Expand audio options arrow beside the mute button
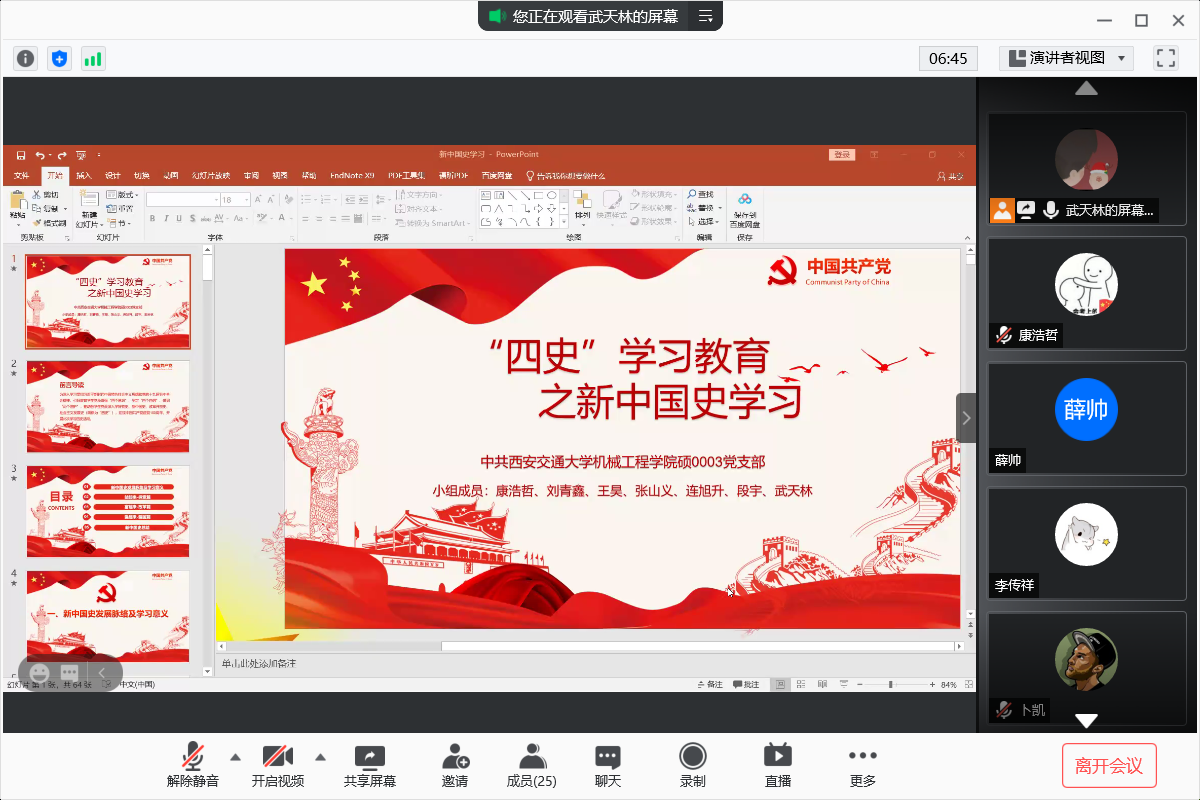The image size is (1200, 800). [235, 756]
